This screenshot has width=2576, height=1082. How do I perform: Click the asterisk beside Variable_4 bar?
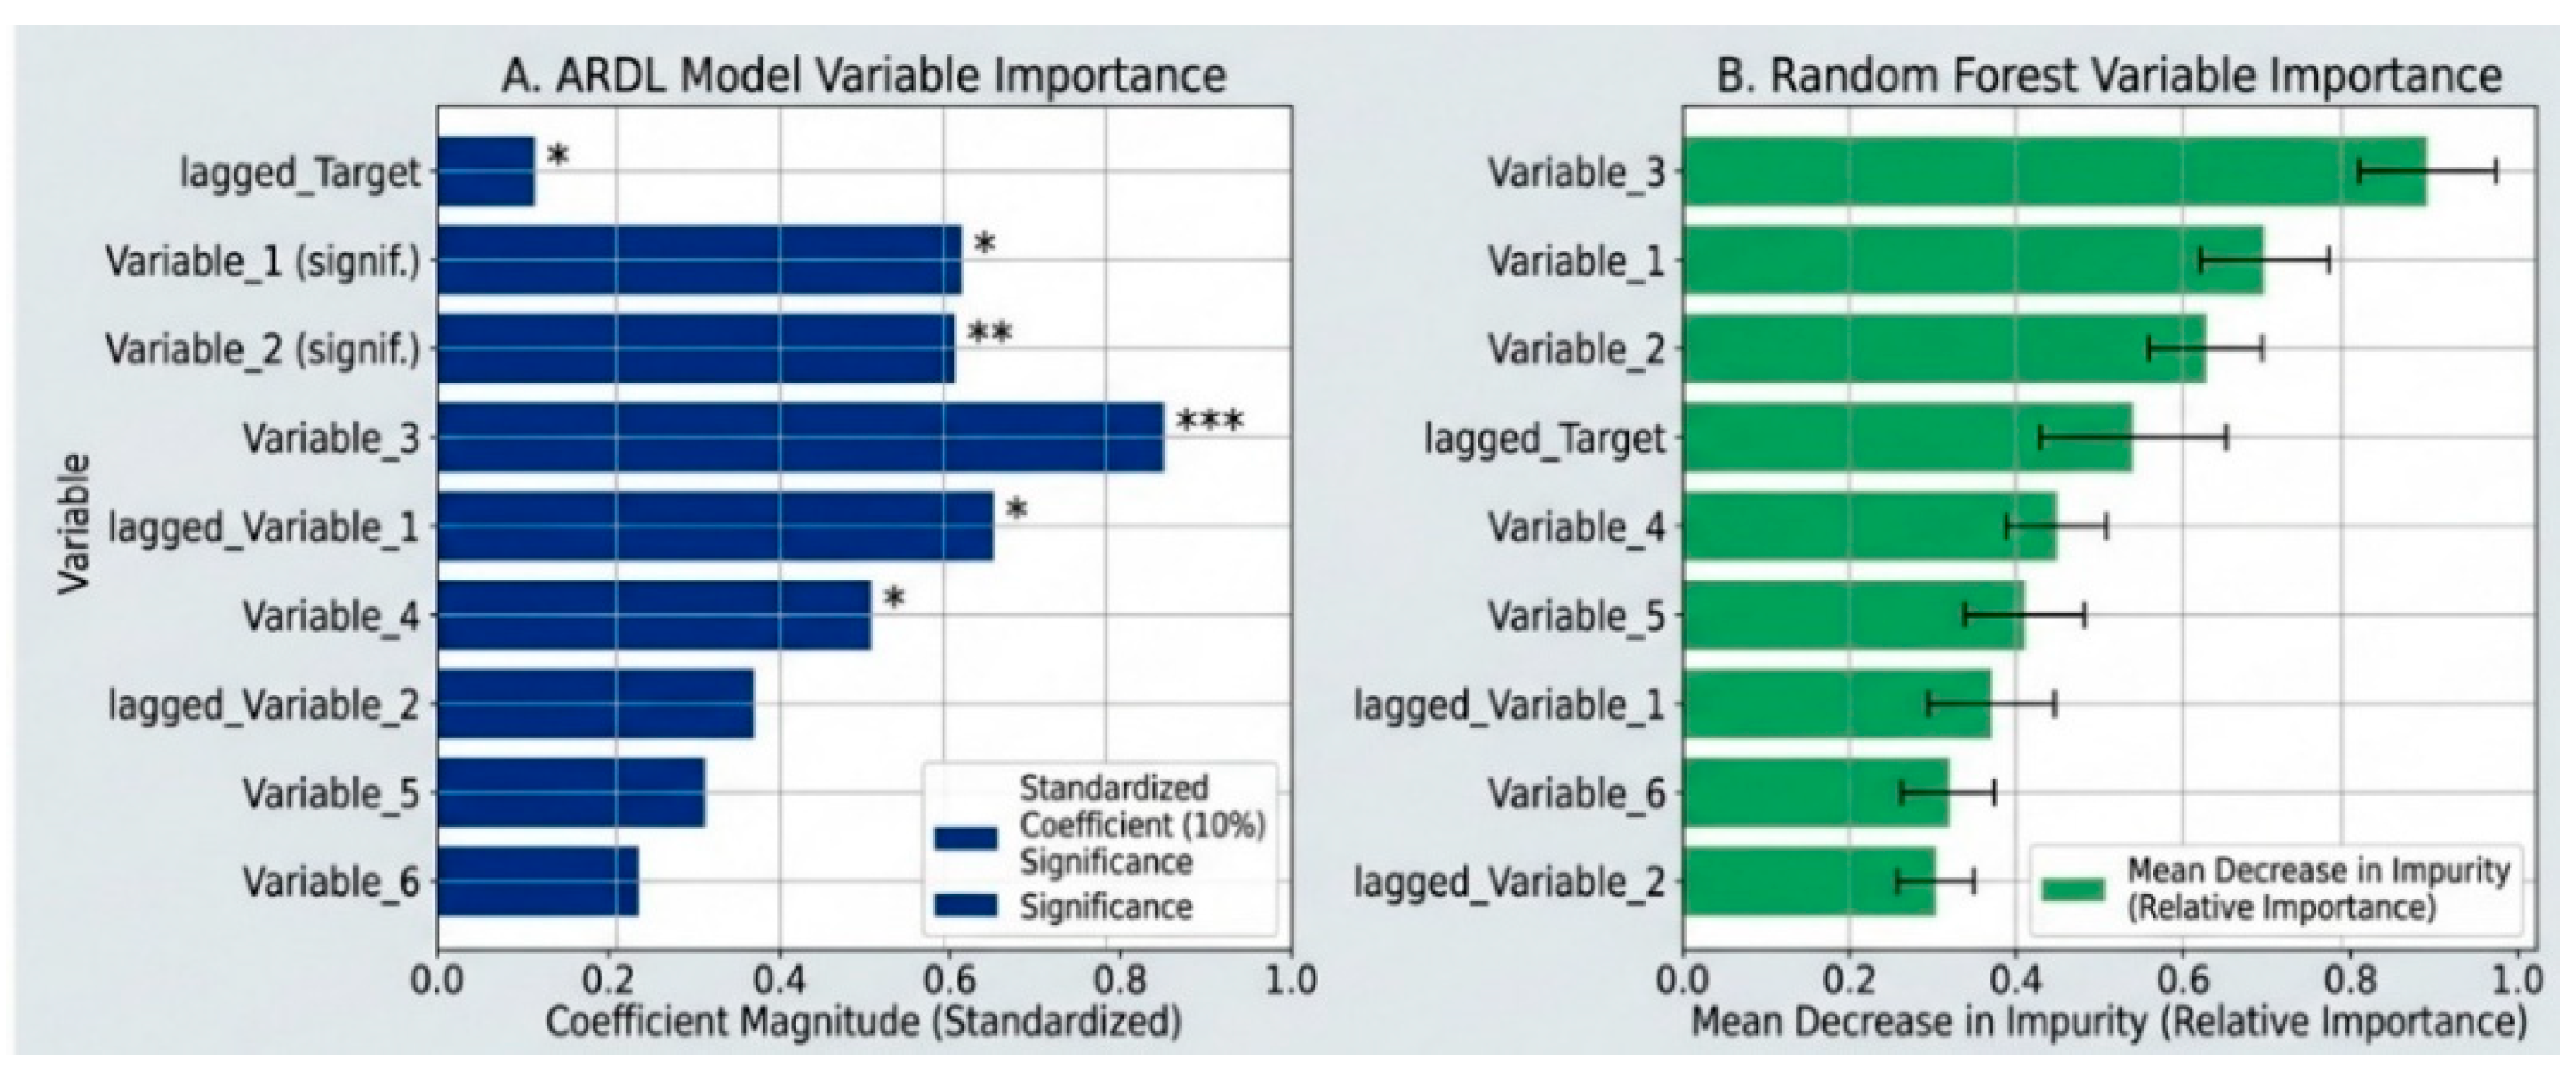(894, 599)
